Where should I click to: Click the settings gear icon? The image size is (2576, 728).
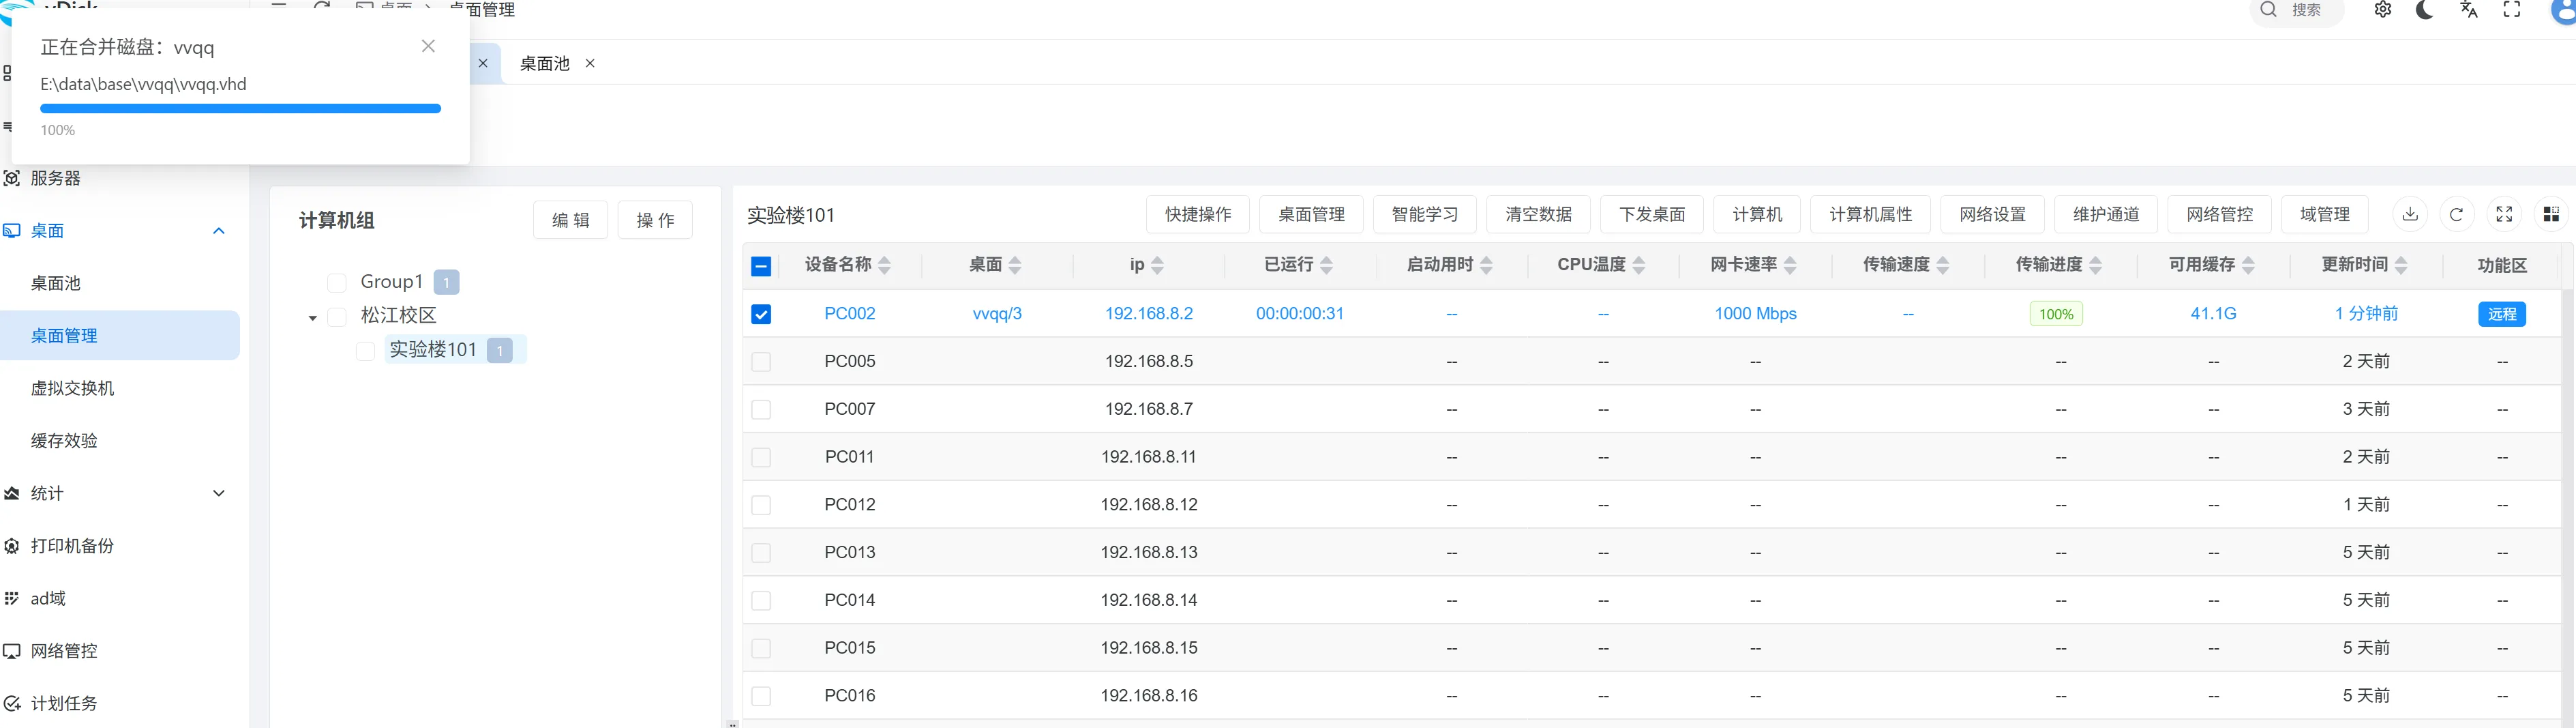2383,10
